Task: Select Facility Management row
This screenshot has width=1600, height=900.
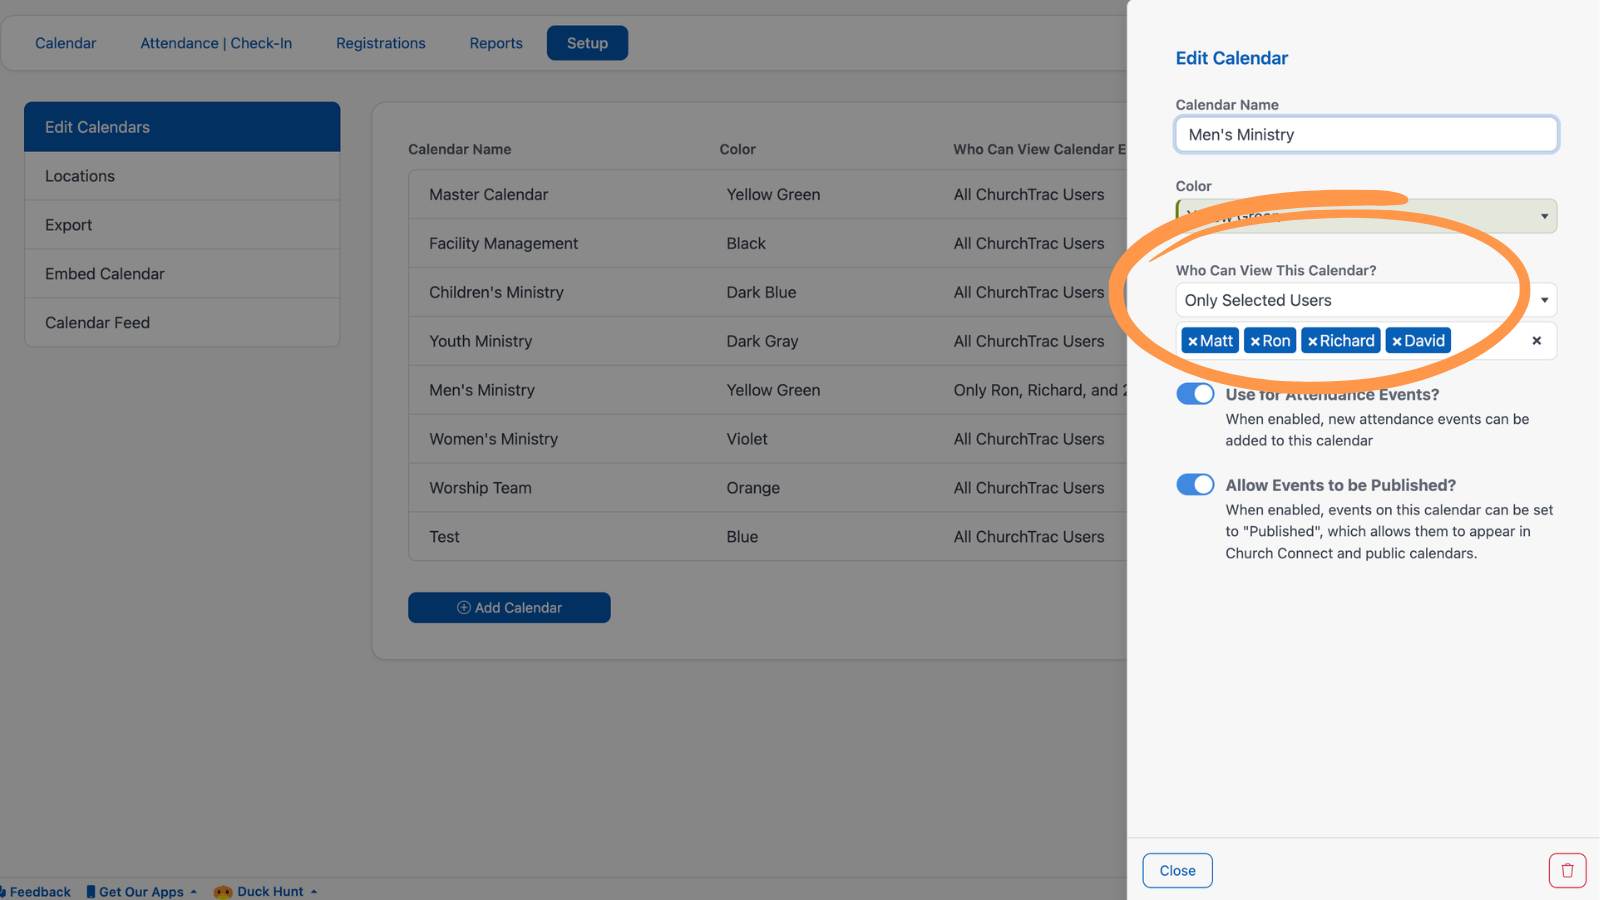Action: tap(768, 244)
